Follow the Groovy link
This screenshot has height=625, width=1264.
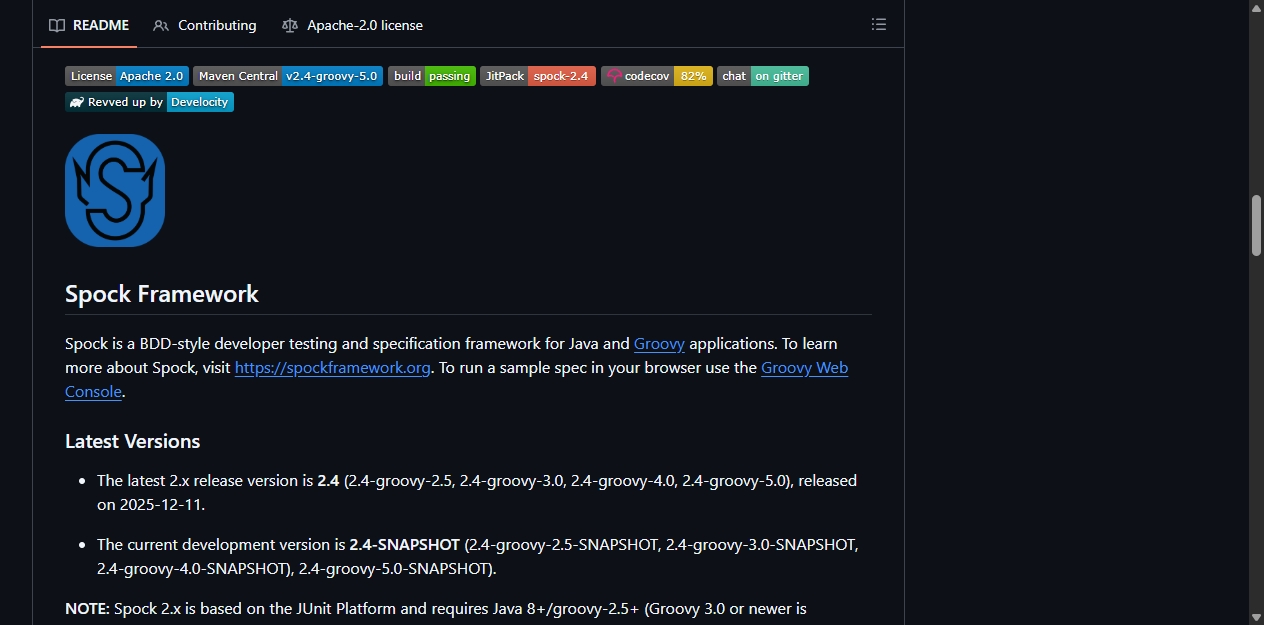(659, 344)
